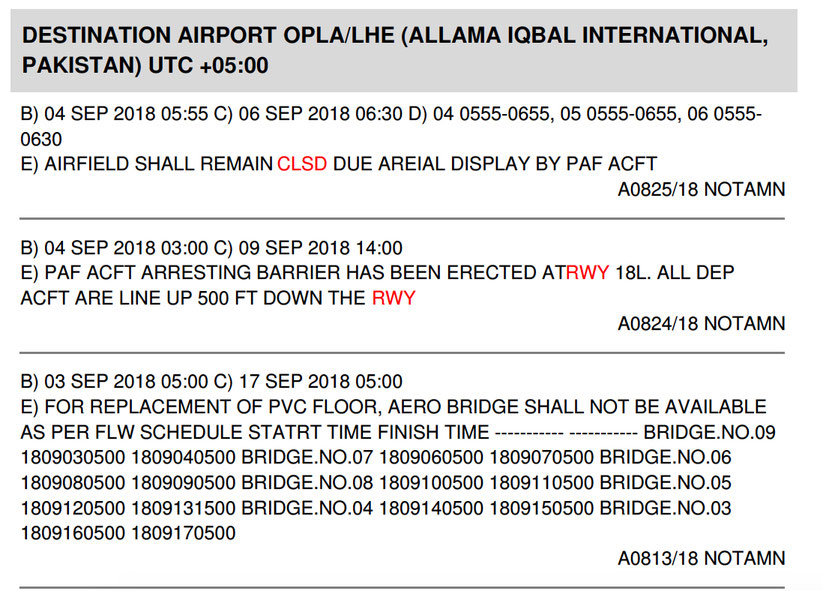Click BRIDGE.NO.03 schedule entry
The height and width of the screenshot is (591, 823).
[x=666, y=508]
